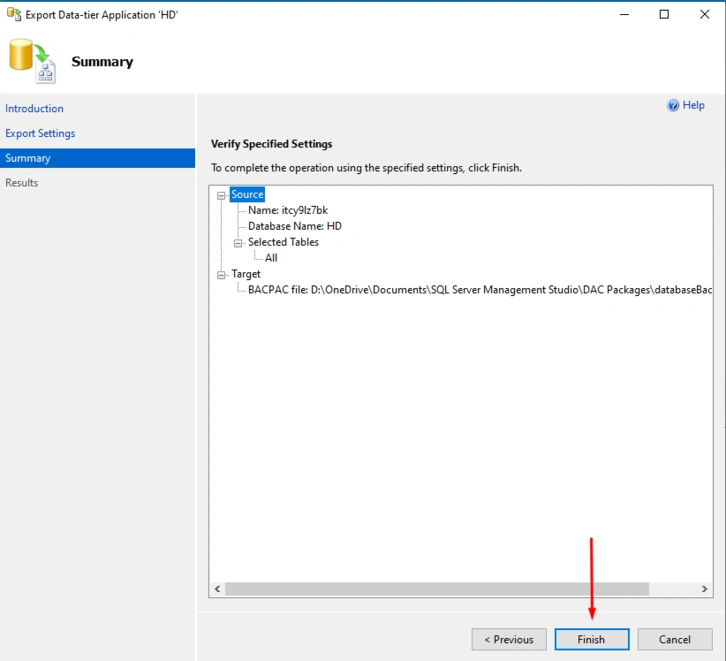Select the 'Database Name: HD' row
Image resolution: width=726 pixels, height=661 pixels.
coord(294,226)
